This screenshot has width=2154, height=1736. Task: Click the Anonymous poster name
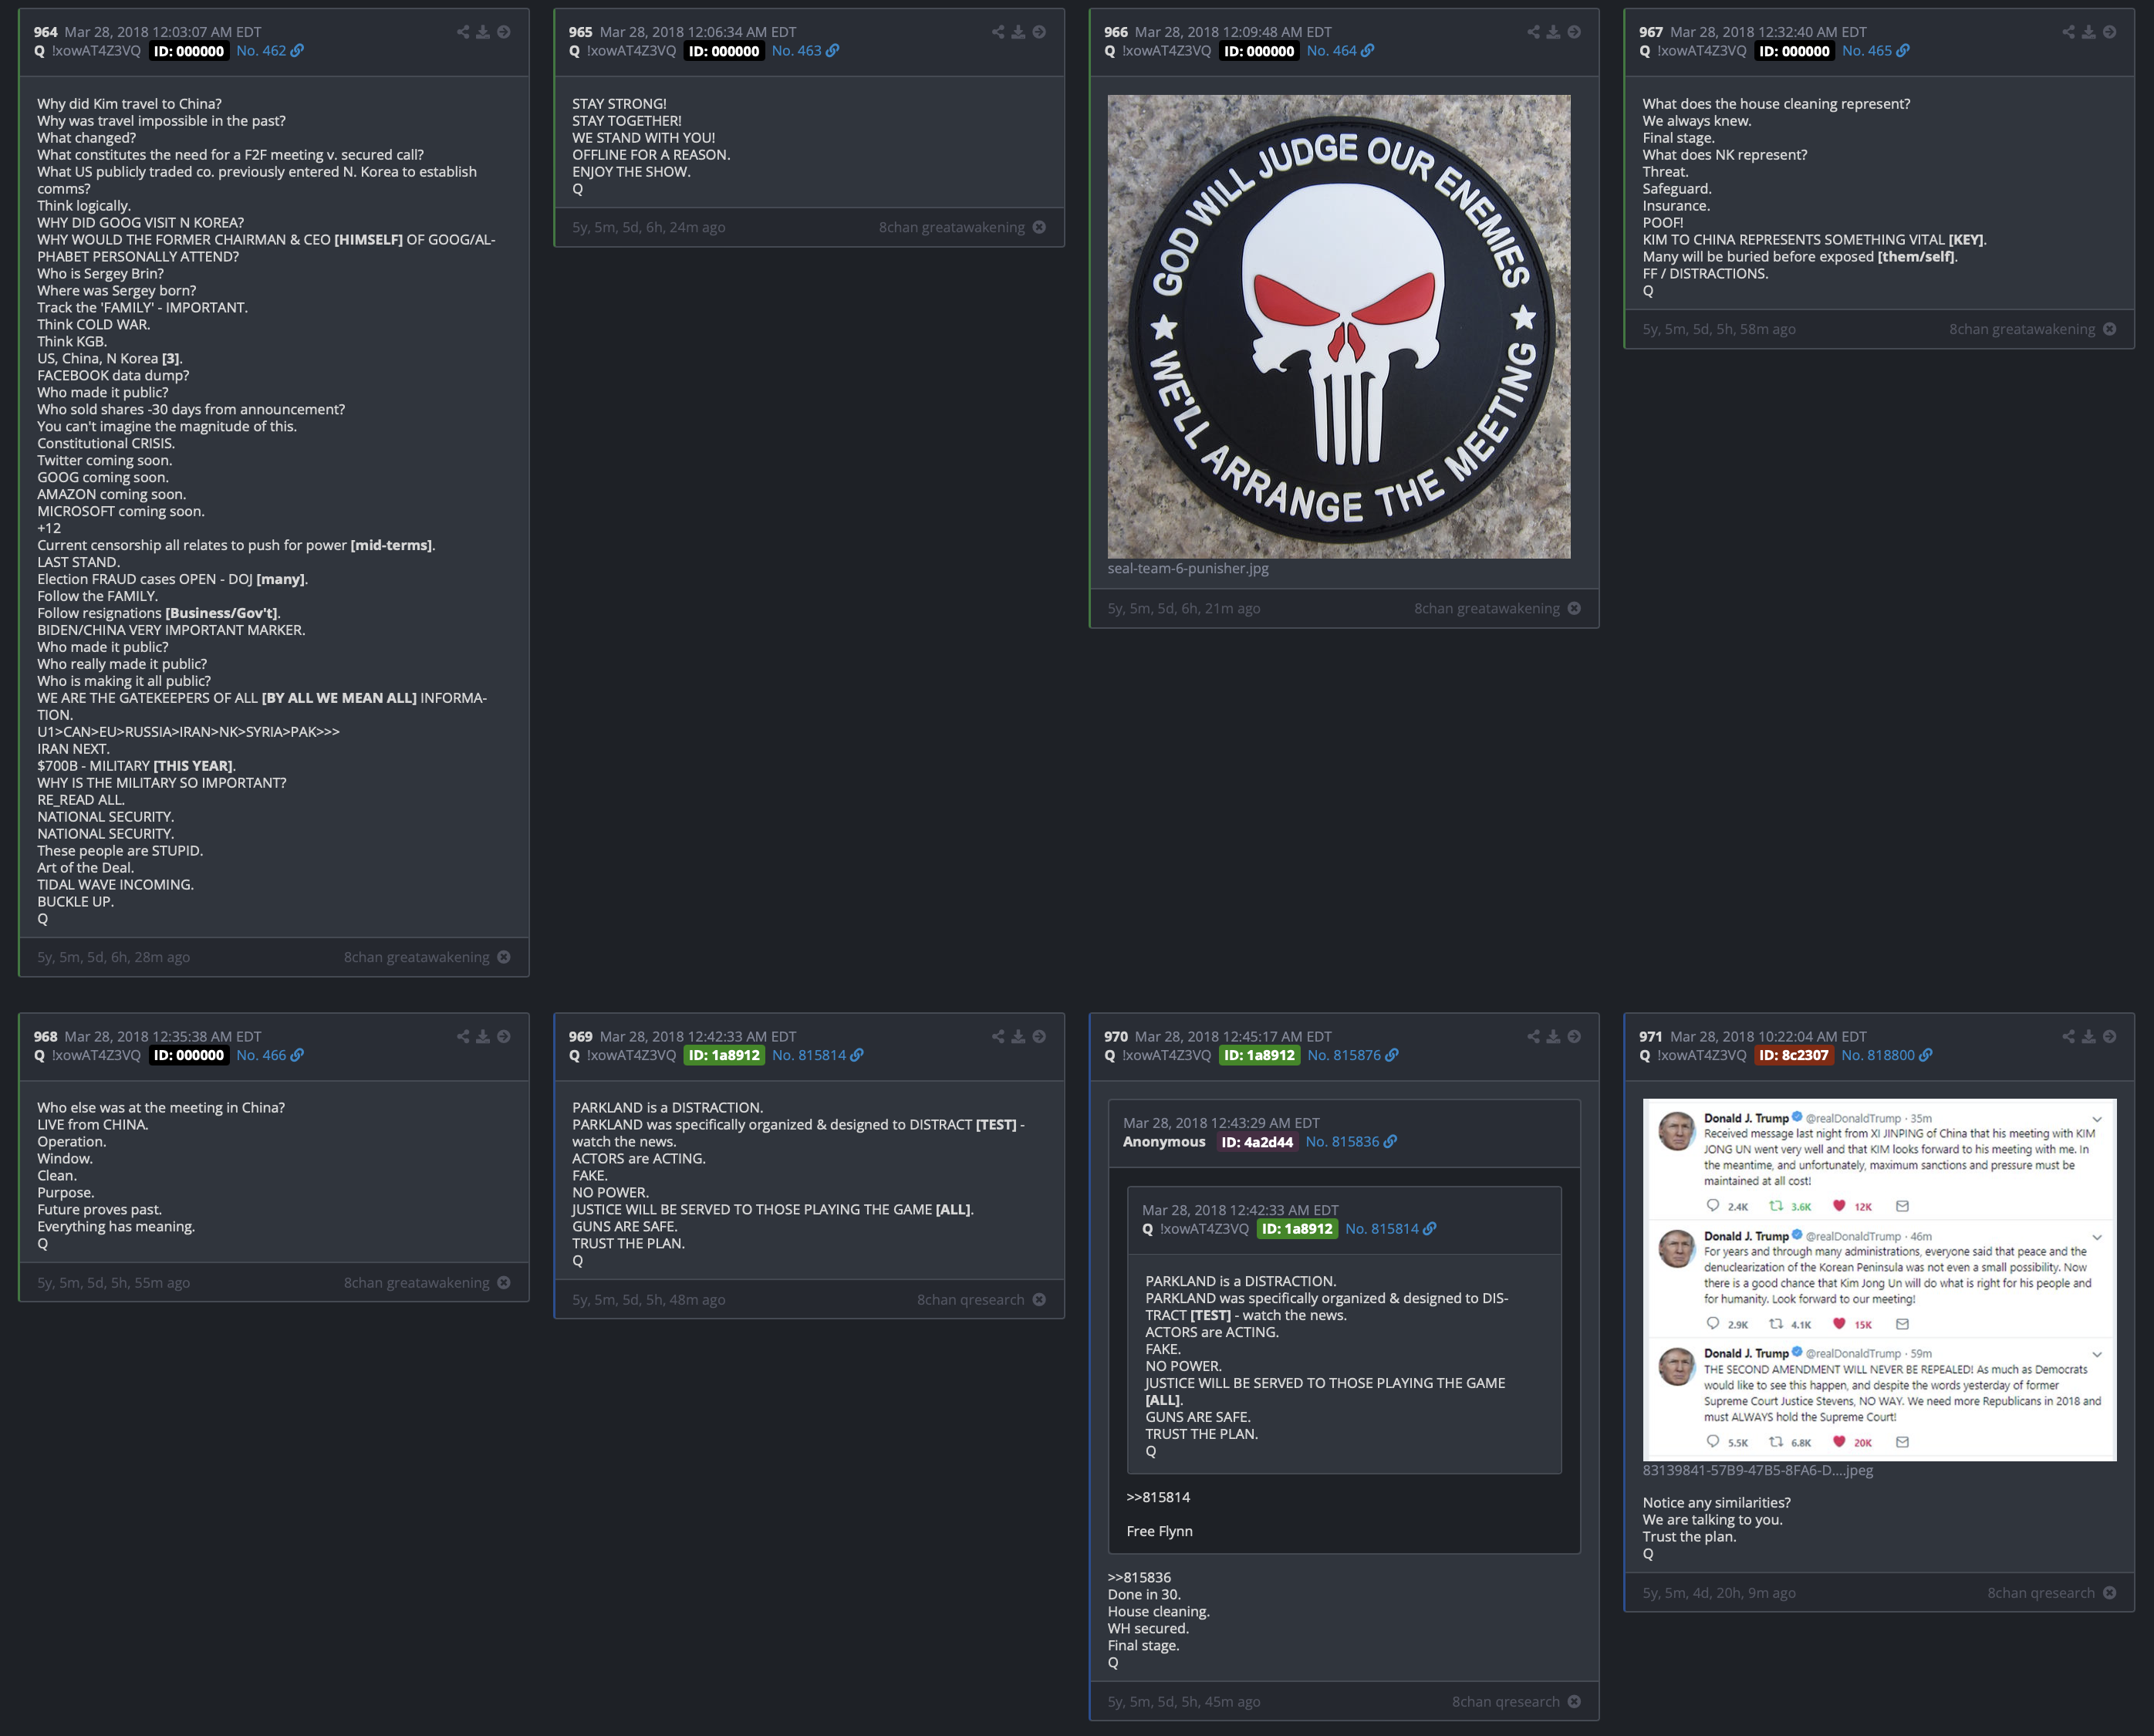tap(1164, 1142)
